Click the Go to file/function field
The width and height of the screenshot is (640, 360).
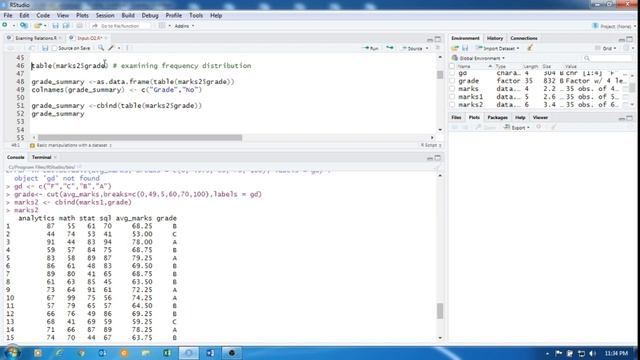[x=120, y=26]
